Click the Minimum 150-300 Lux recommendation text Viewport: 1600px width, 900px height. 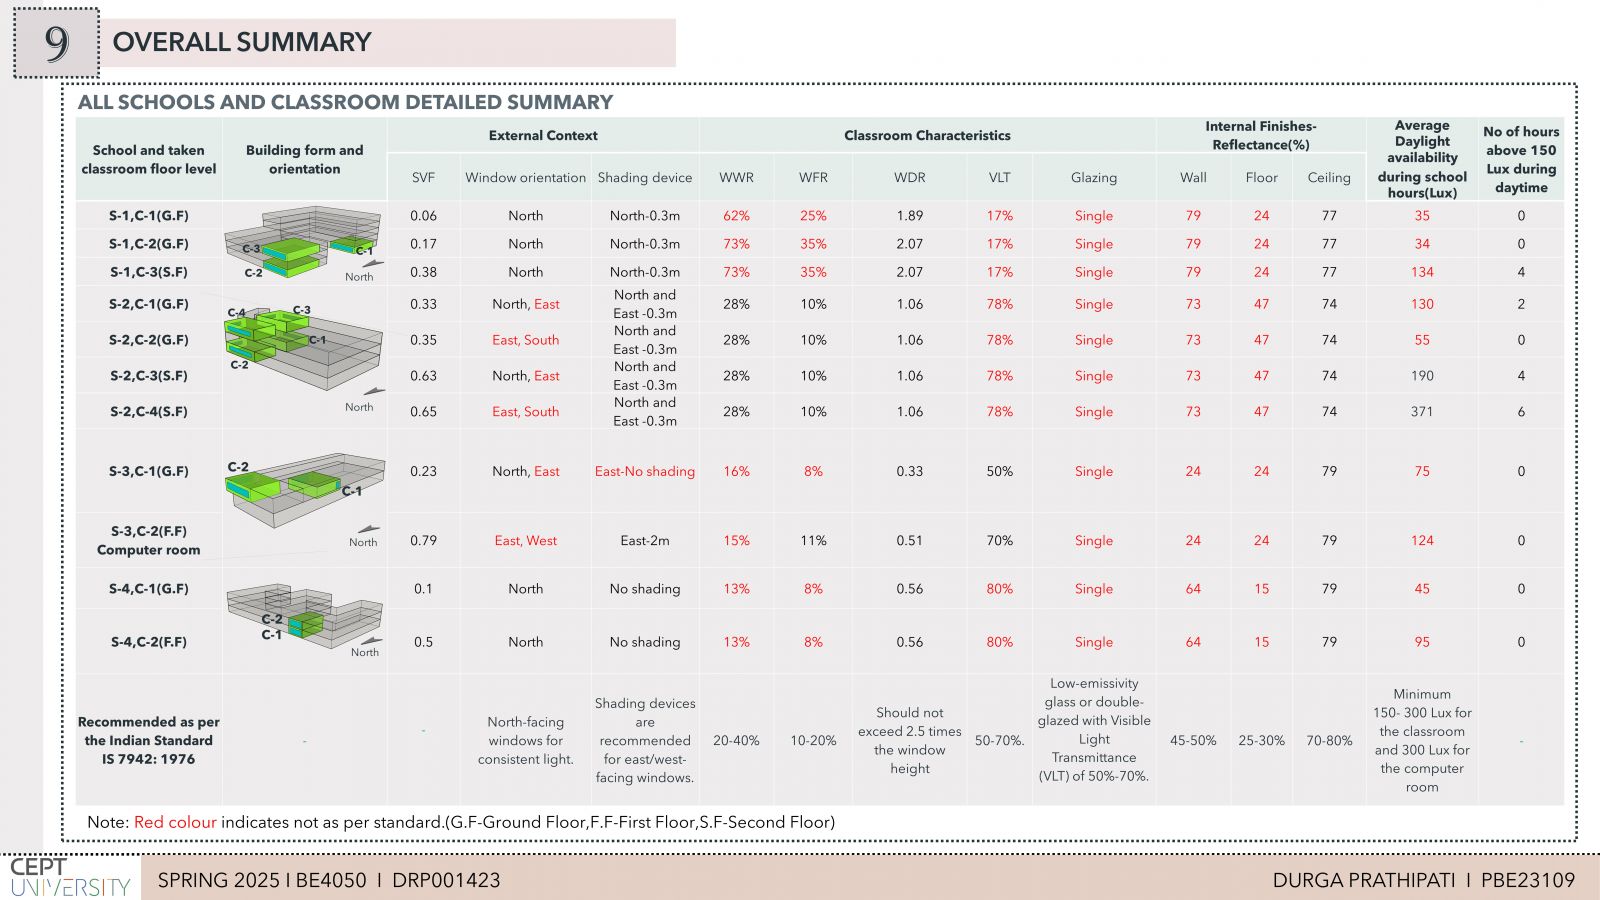pyautogui.click(x=1422, y=740)
